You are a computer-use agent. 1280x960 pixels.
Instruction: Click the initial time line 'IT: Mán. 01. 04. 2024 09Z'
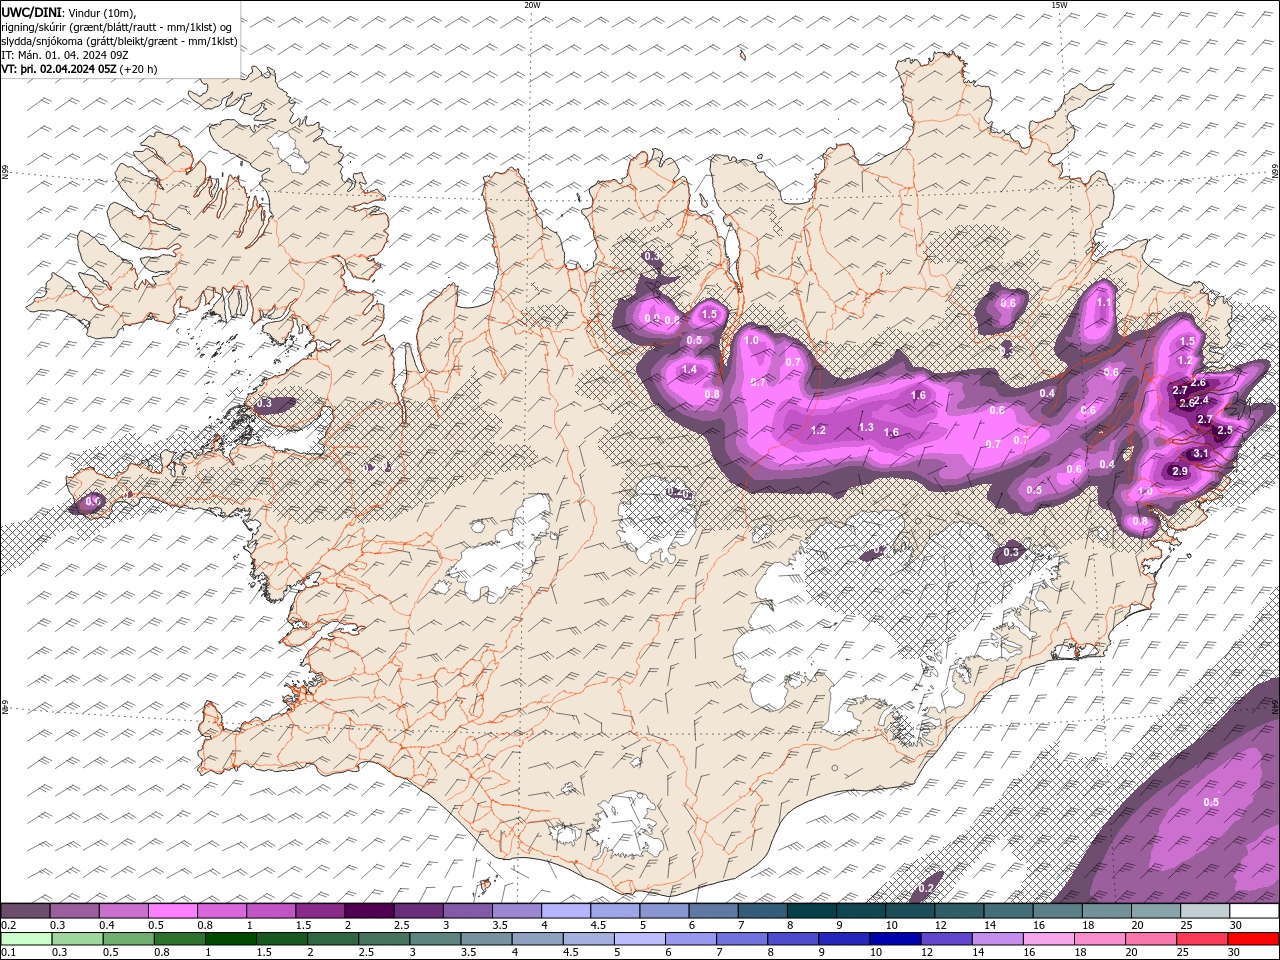tap(66, 55)
